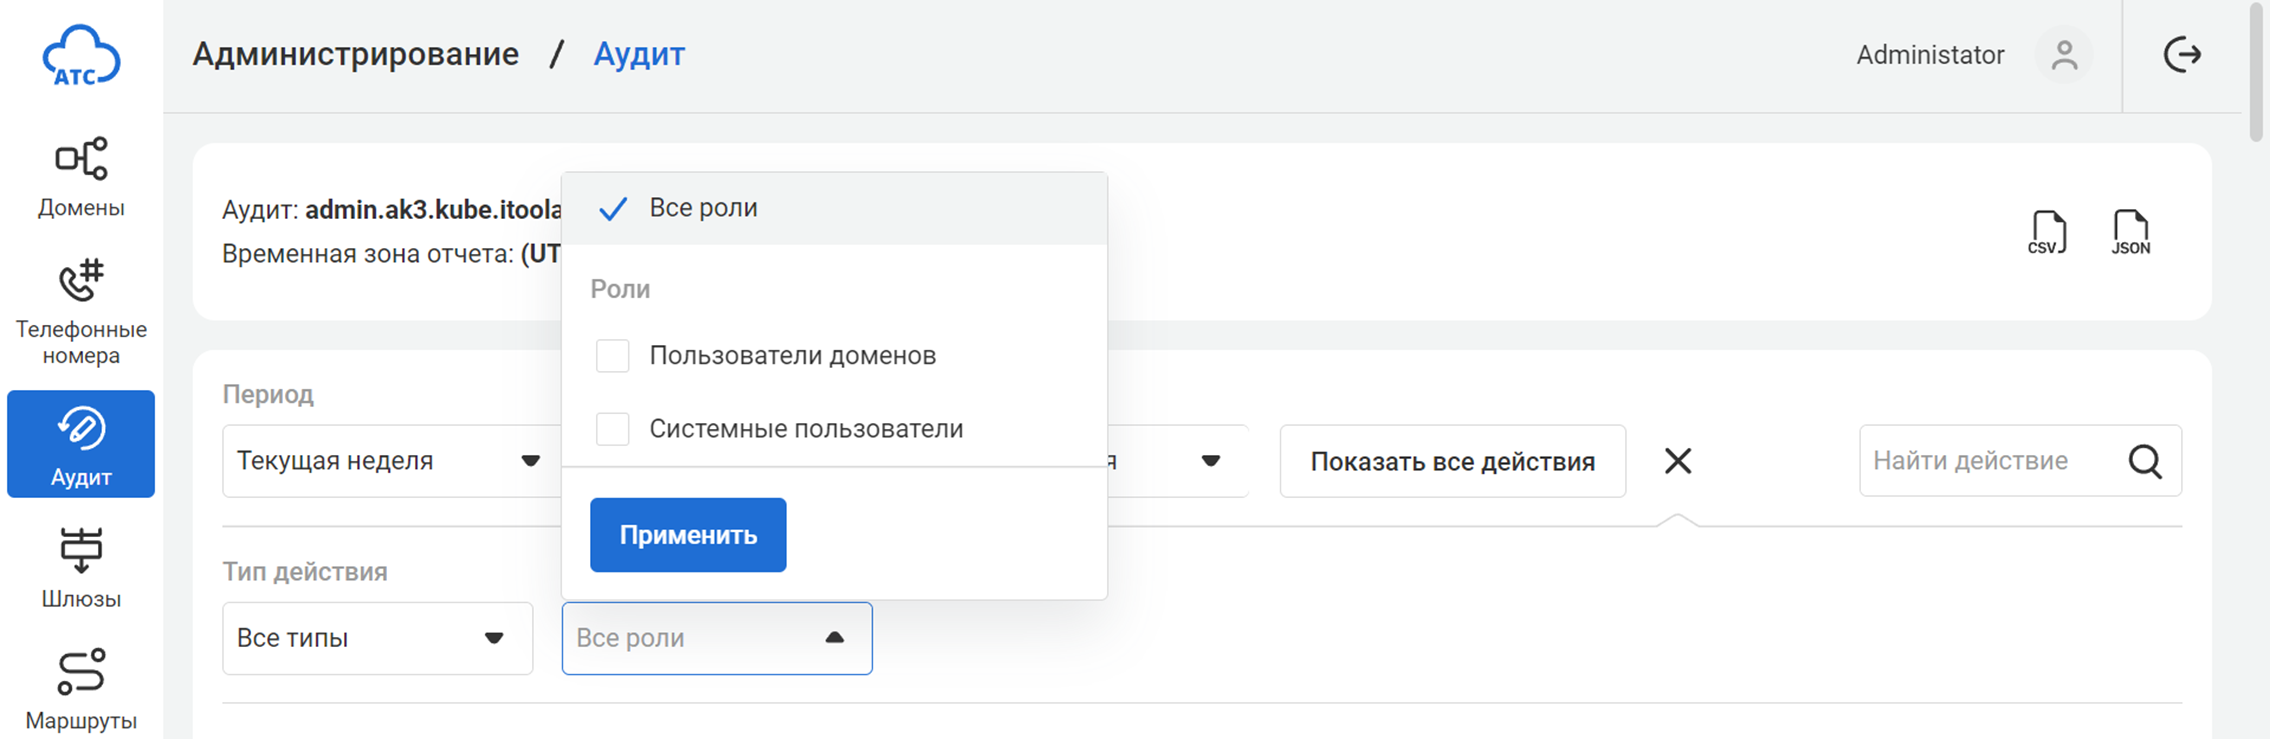The width and height of the screenshot is (2270, 739).
Task: Click the ATC cloud logo
Action: coord(81,57)
